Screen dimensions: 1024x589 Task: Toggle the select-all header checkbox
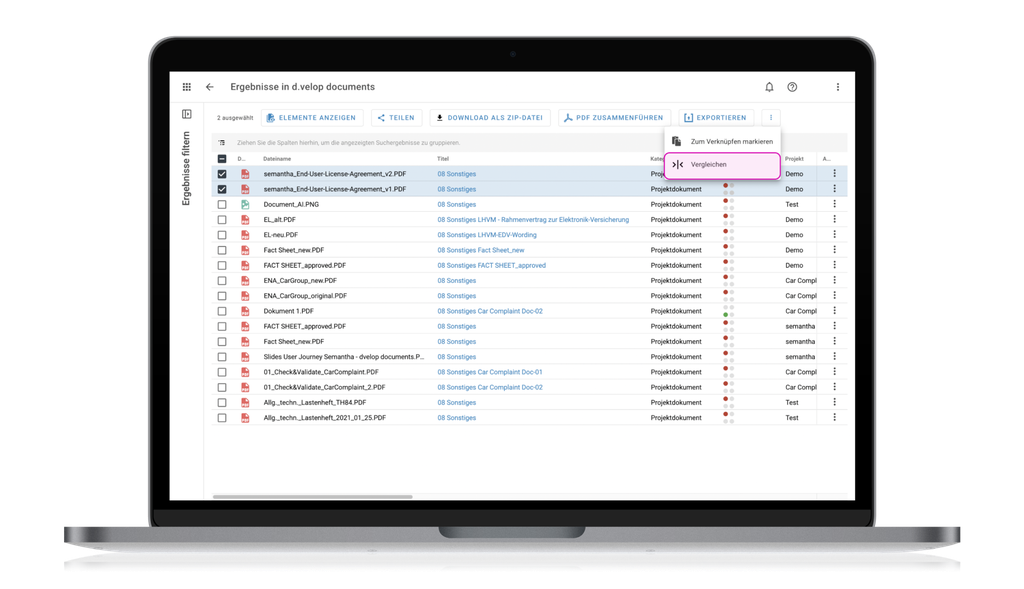(222, 159)
